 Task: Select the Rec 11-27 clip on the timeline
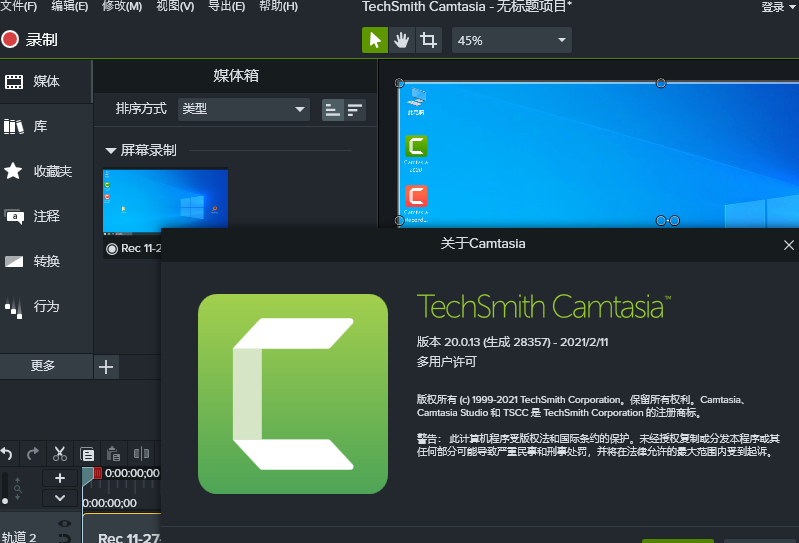tap(122, 530)
